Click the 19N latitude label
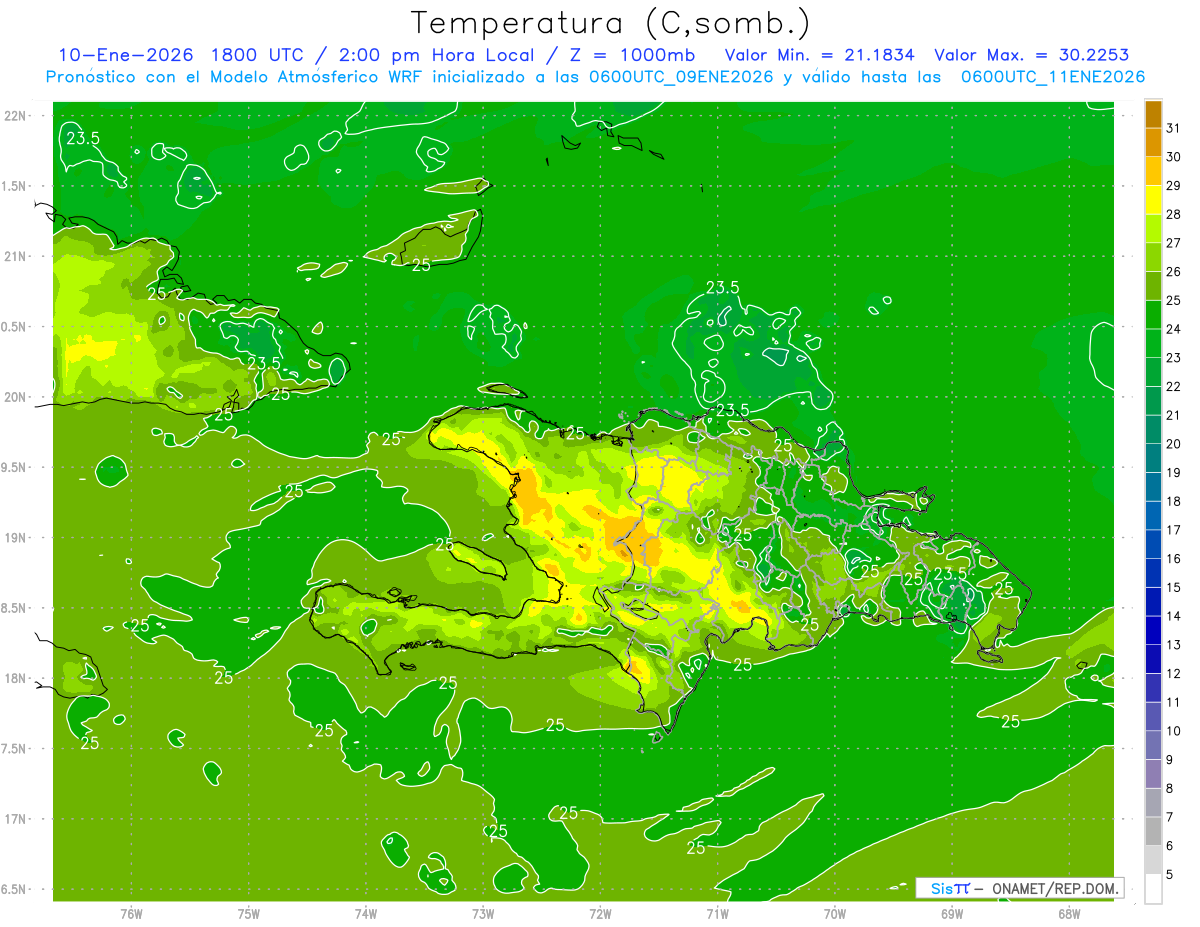The height and width of the screenshot is (927, 1200). click(x=16, y=537)
